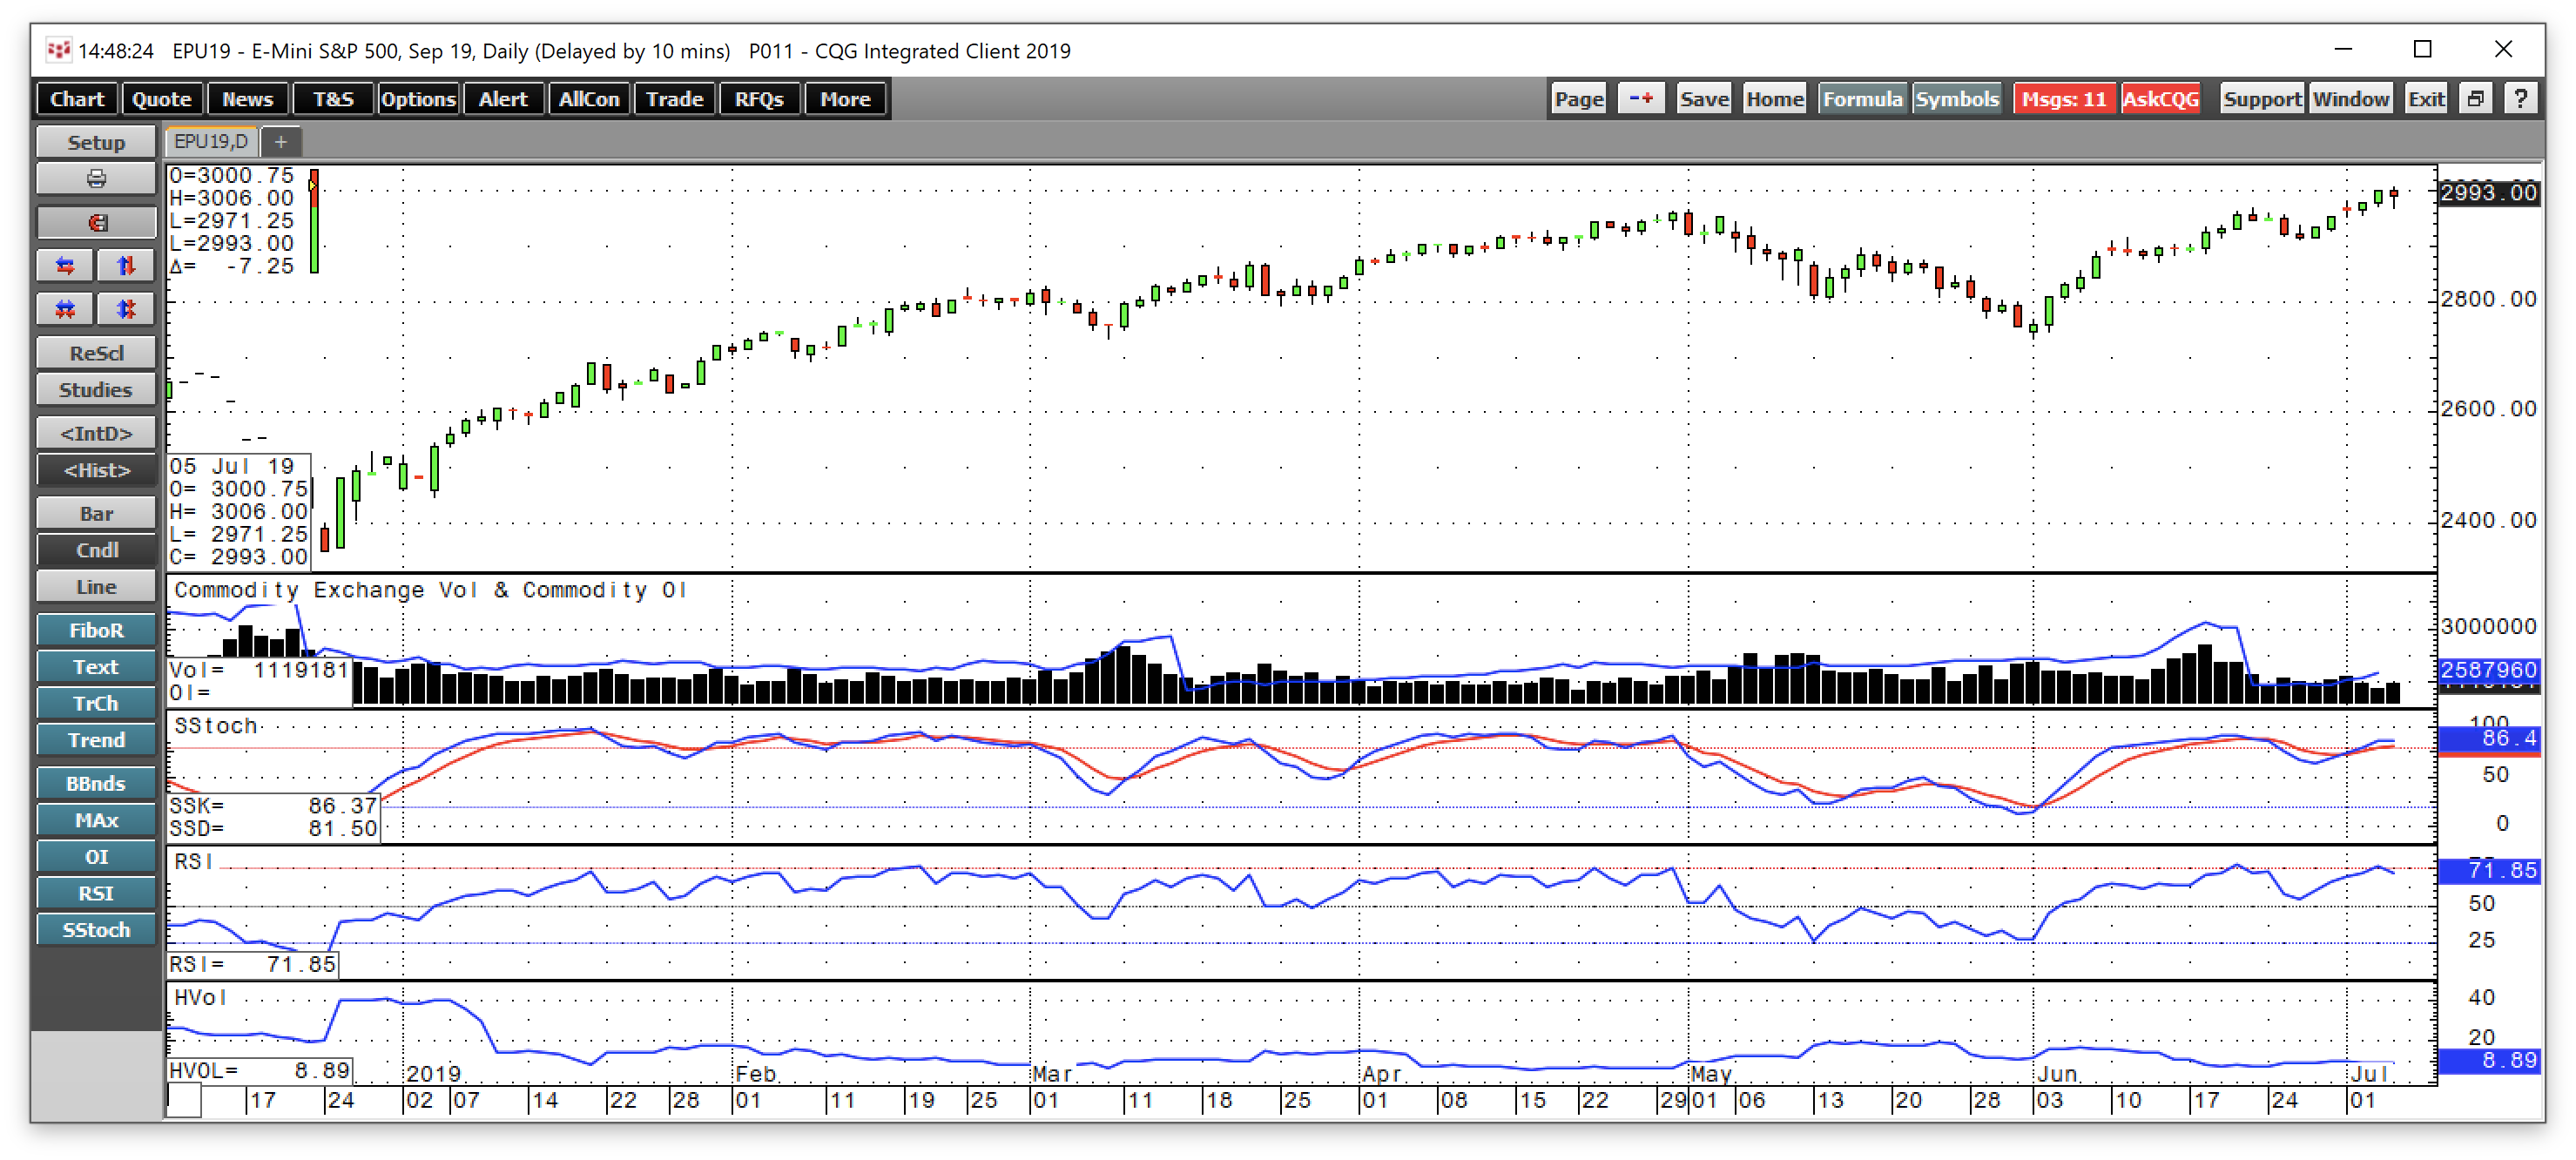2576x1160 pixels.
Task: Open the AllCon menu
Action: [589, 99]
